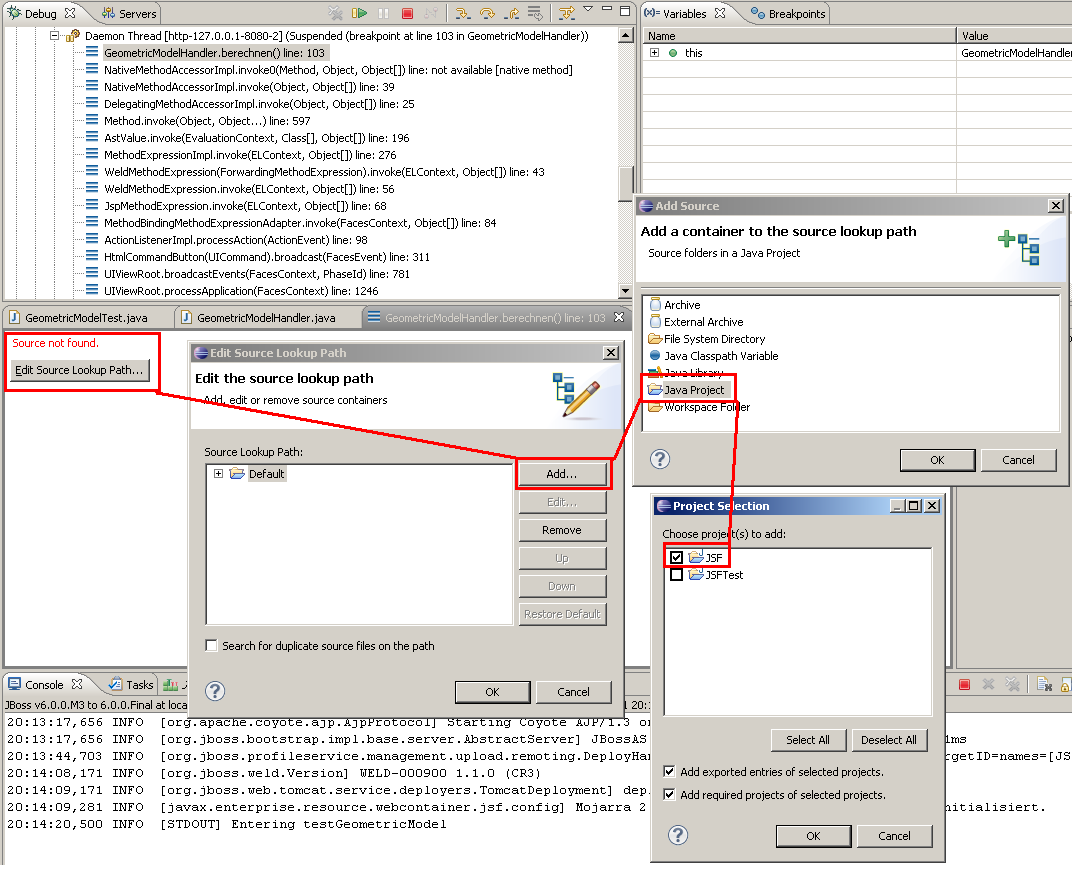1073x869 pixels.
Task: Click help icon in Project Selection dialog
Action: 677,835
